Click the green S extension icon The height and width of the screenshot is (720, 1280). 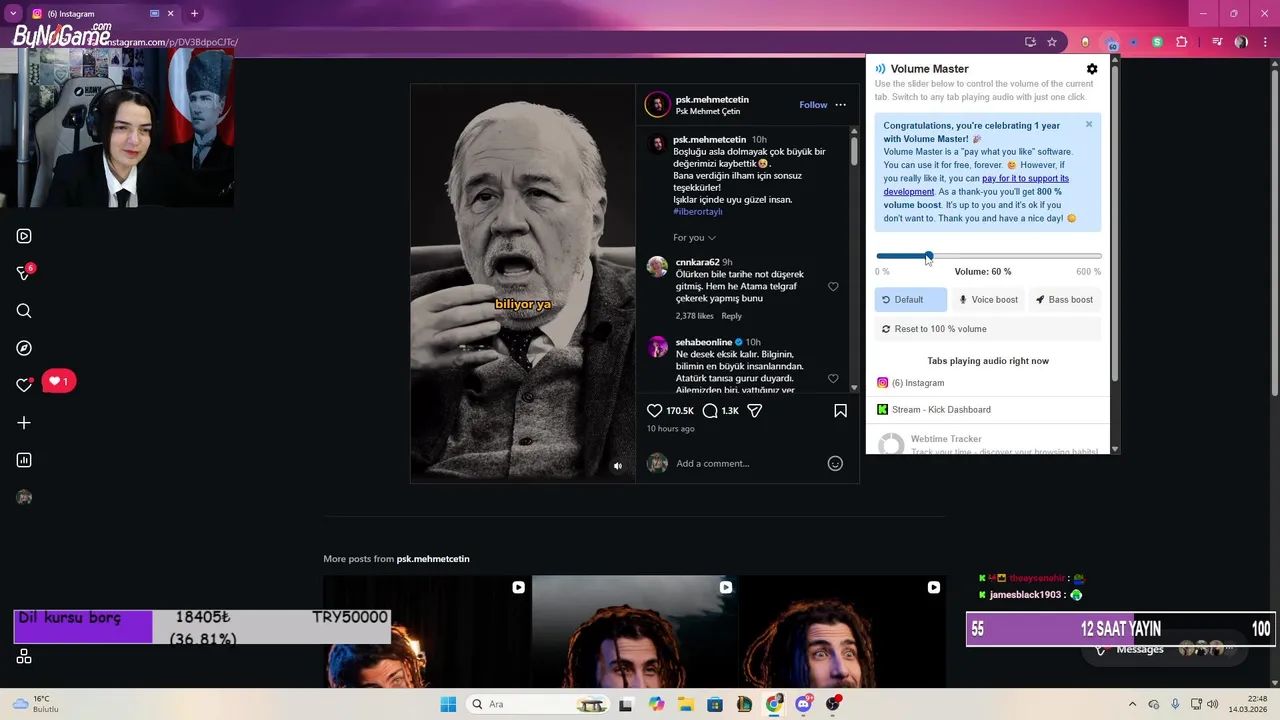pos(1157,42)
